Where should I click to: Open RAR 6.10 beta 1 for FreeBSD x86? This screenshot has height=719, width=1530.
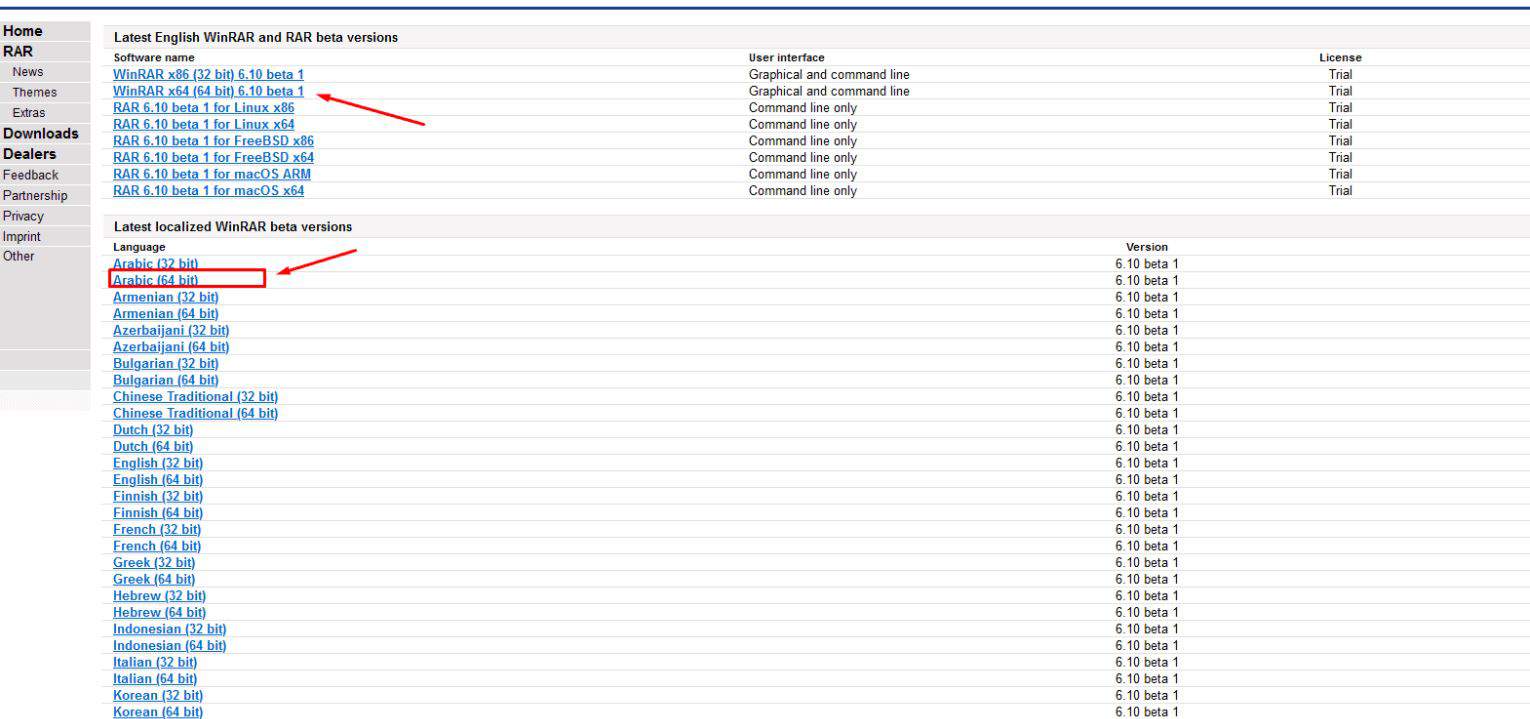[x=213, y=141]
